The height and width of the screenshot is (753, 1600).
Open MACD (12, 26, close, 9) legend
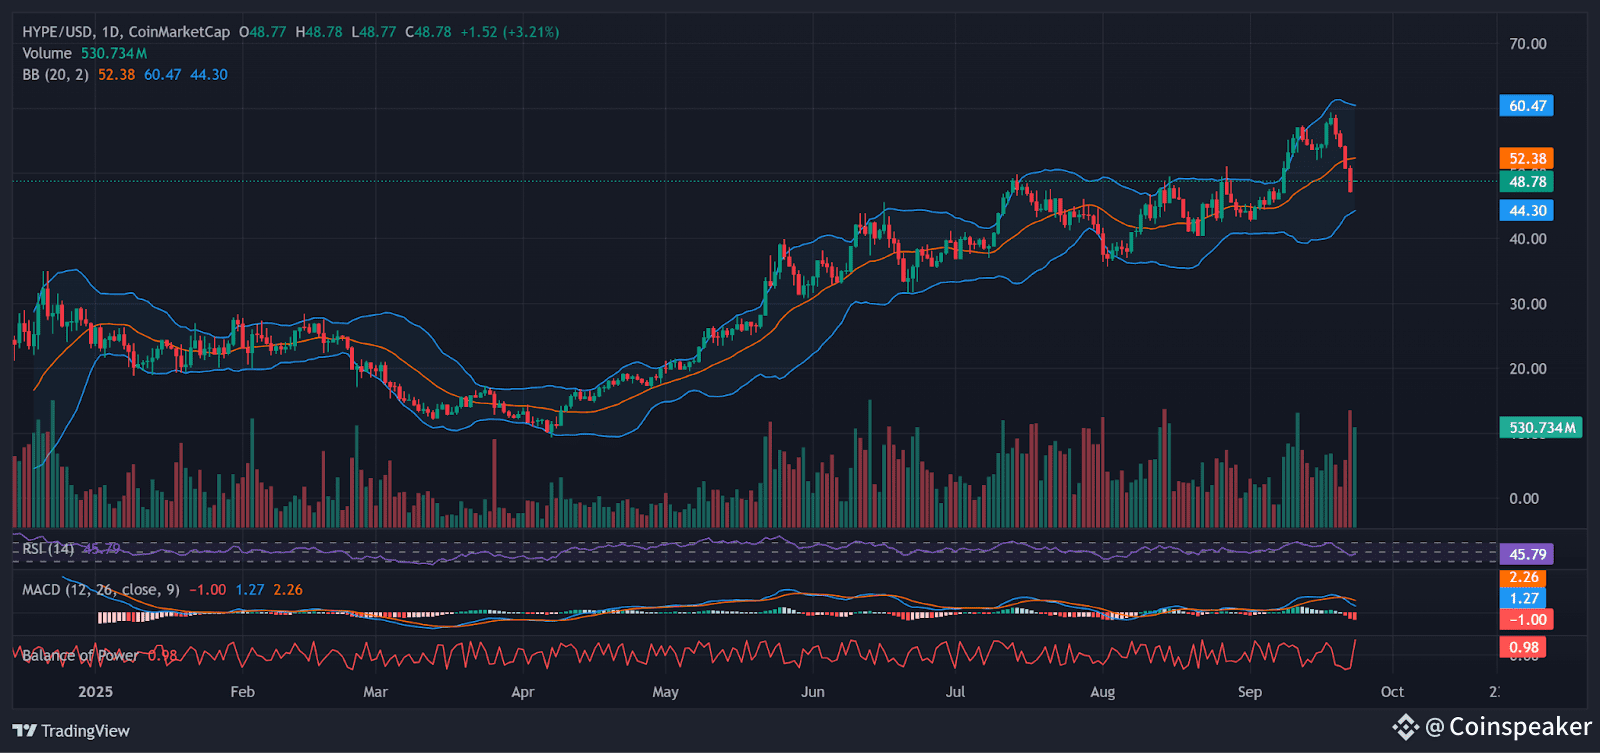pos(101,590)
